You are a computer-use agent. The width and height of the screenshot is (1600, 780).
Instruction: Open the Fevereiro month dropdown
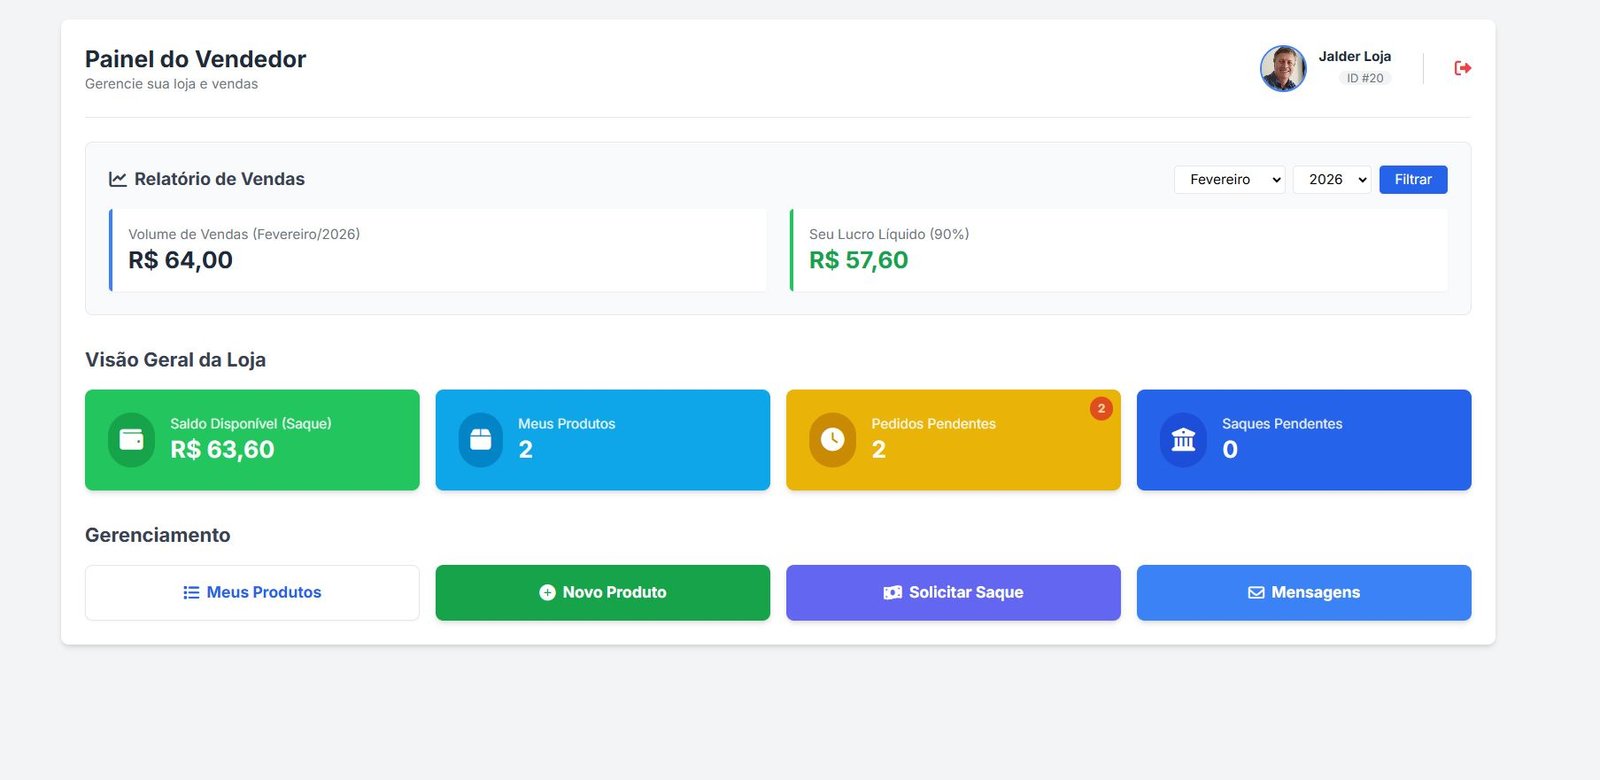(x=1229, y=180)
